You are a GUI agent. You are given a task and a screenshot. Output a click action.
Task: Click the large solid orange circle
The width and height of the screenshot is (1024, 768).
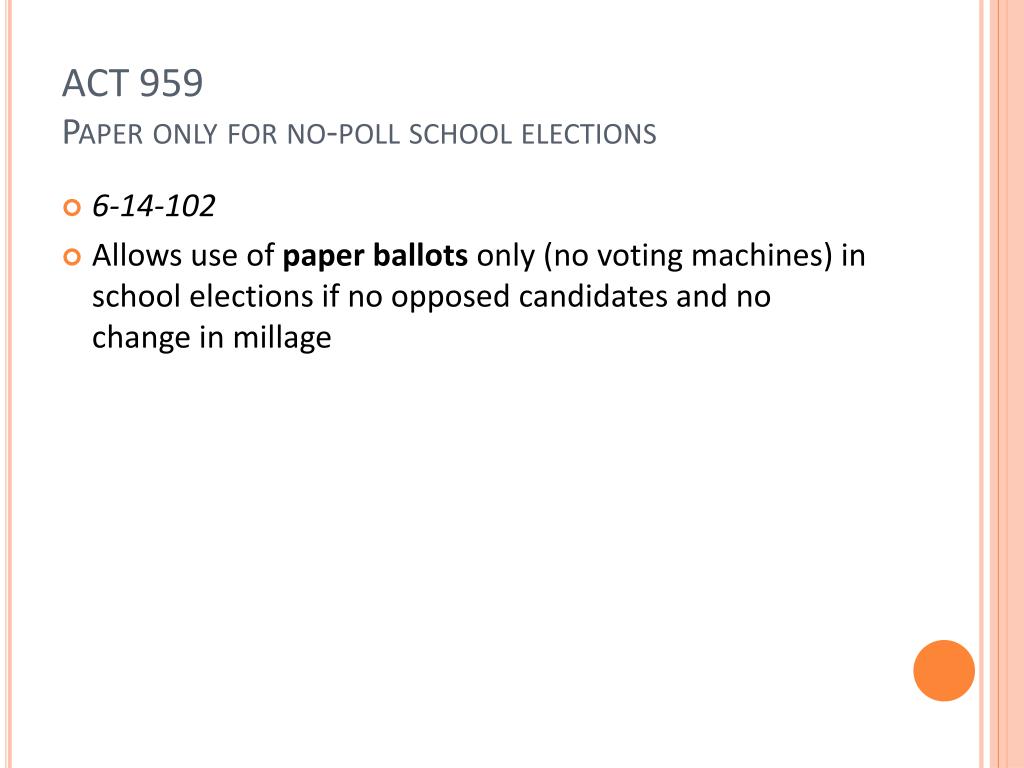[x=944, y=670]
